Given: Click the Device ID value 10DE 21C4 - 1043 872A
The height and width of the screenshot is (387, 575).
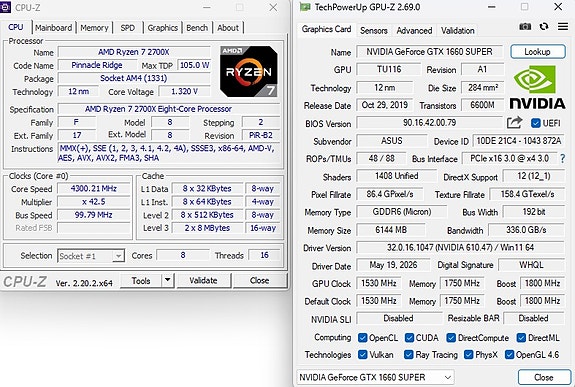Looking at the screenshot, I should [519, 141].
